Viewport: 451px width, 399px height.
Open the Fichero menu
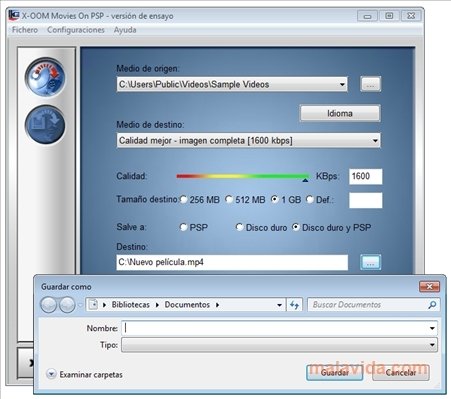25,30
